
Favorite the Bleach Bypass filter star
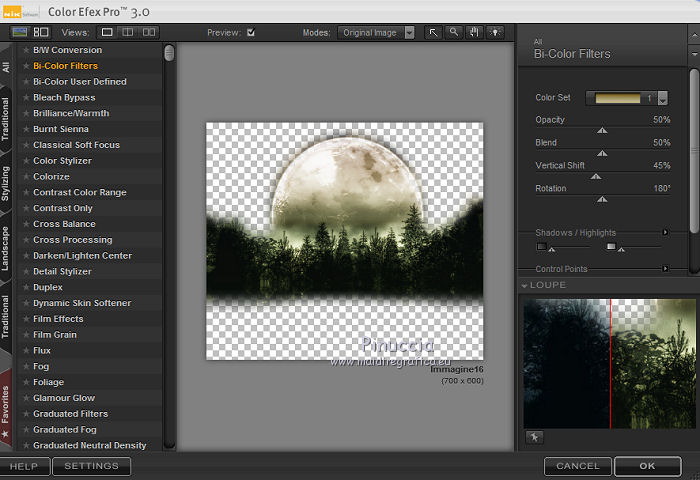pyautogui.click(x=26, y=98)
